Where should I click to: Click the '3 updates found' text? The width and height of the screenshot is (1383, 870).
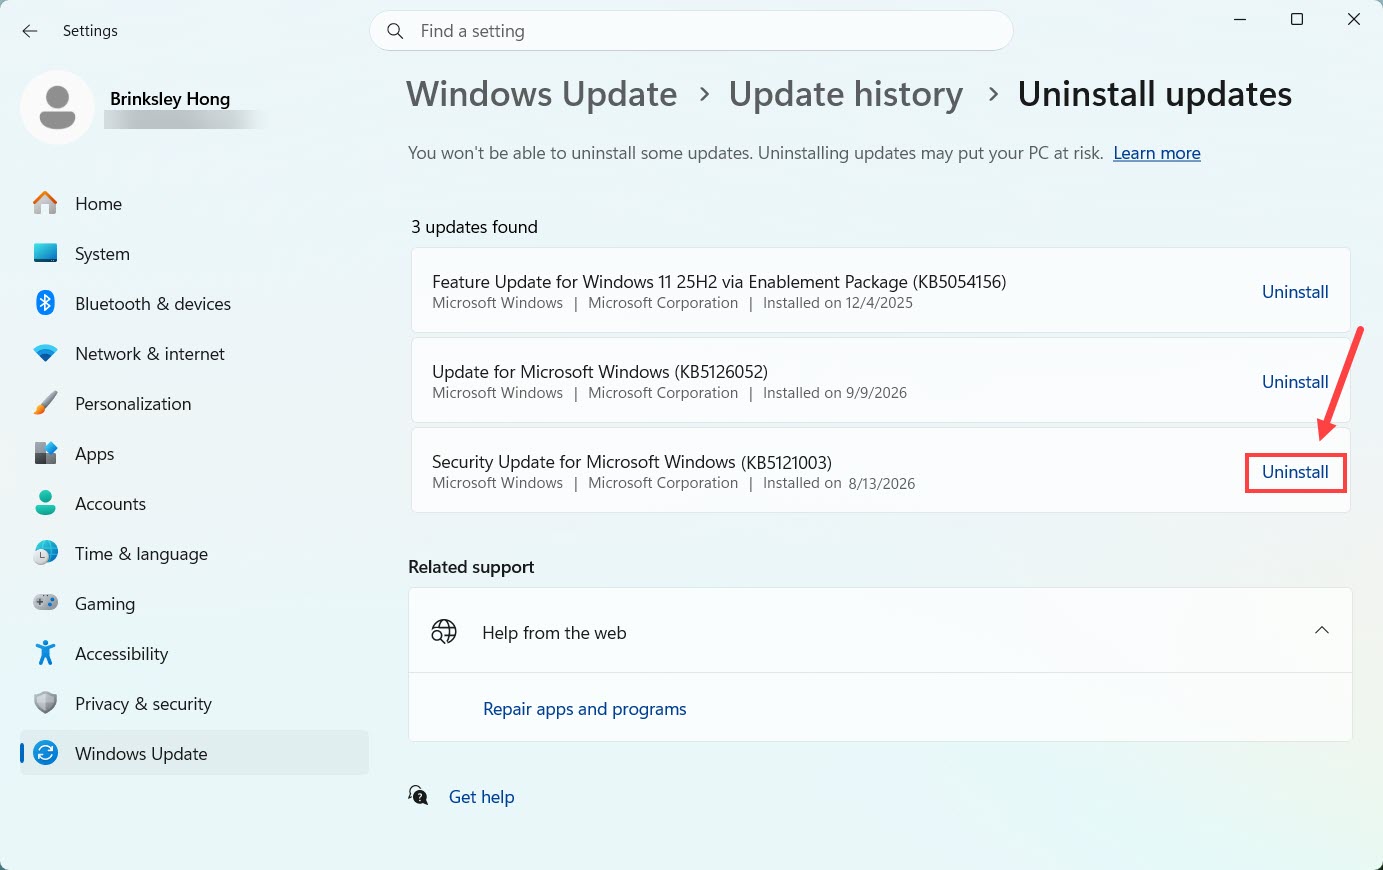pyautogui.click(x=475, y=227)
